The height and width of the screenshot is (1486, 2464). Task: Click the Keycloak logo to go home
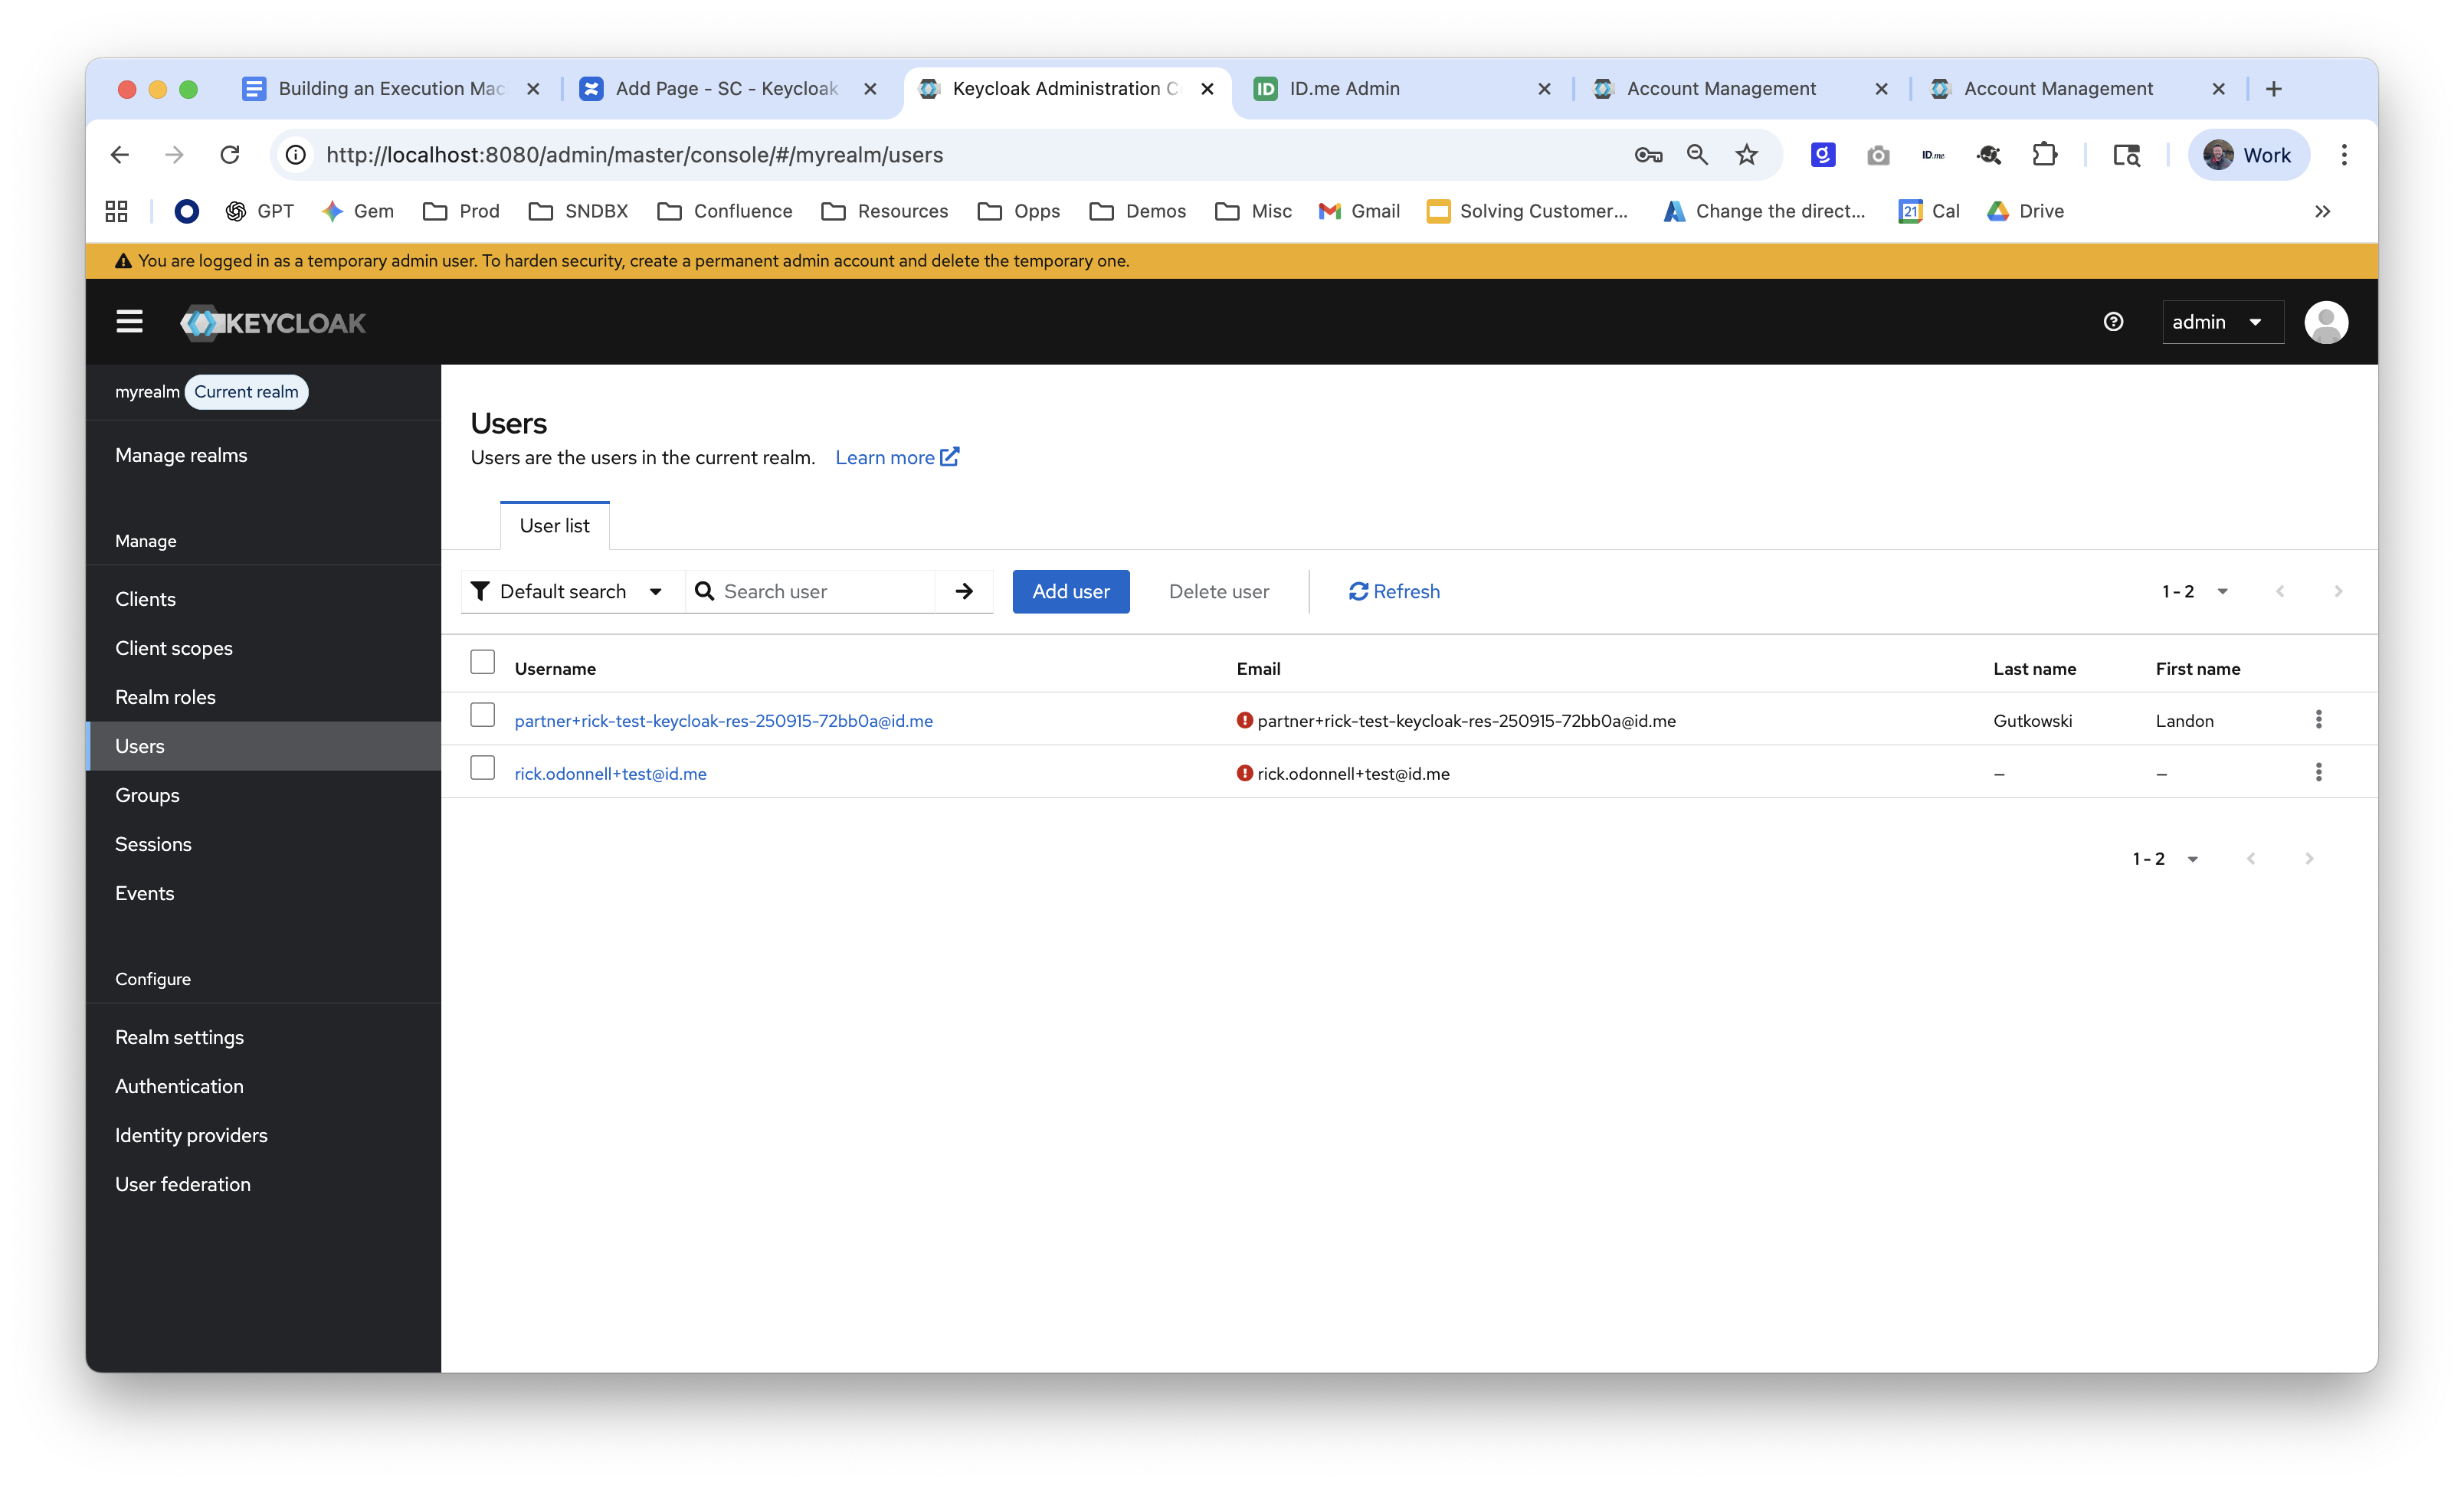272,321
